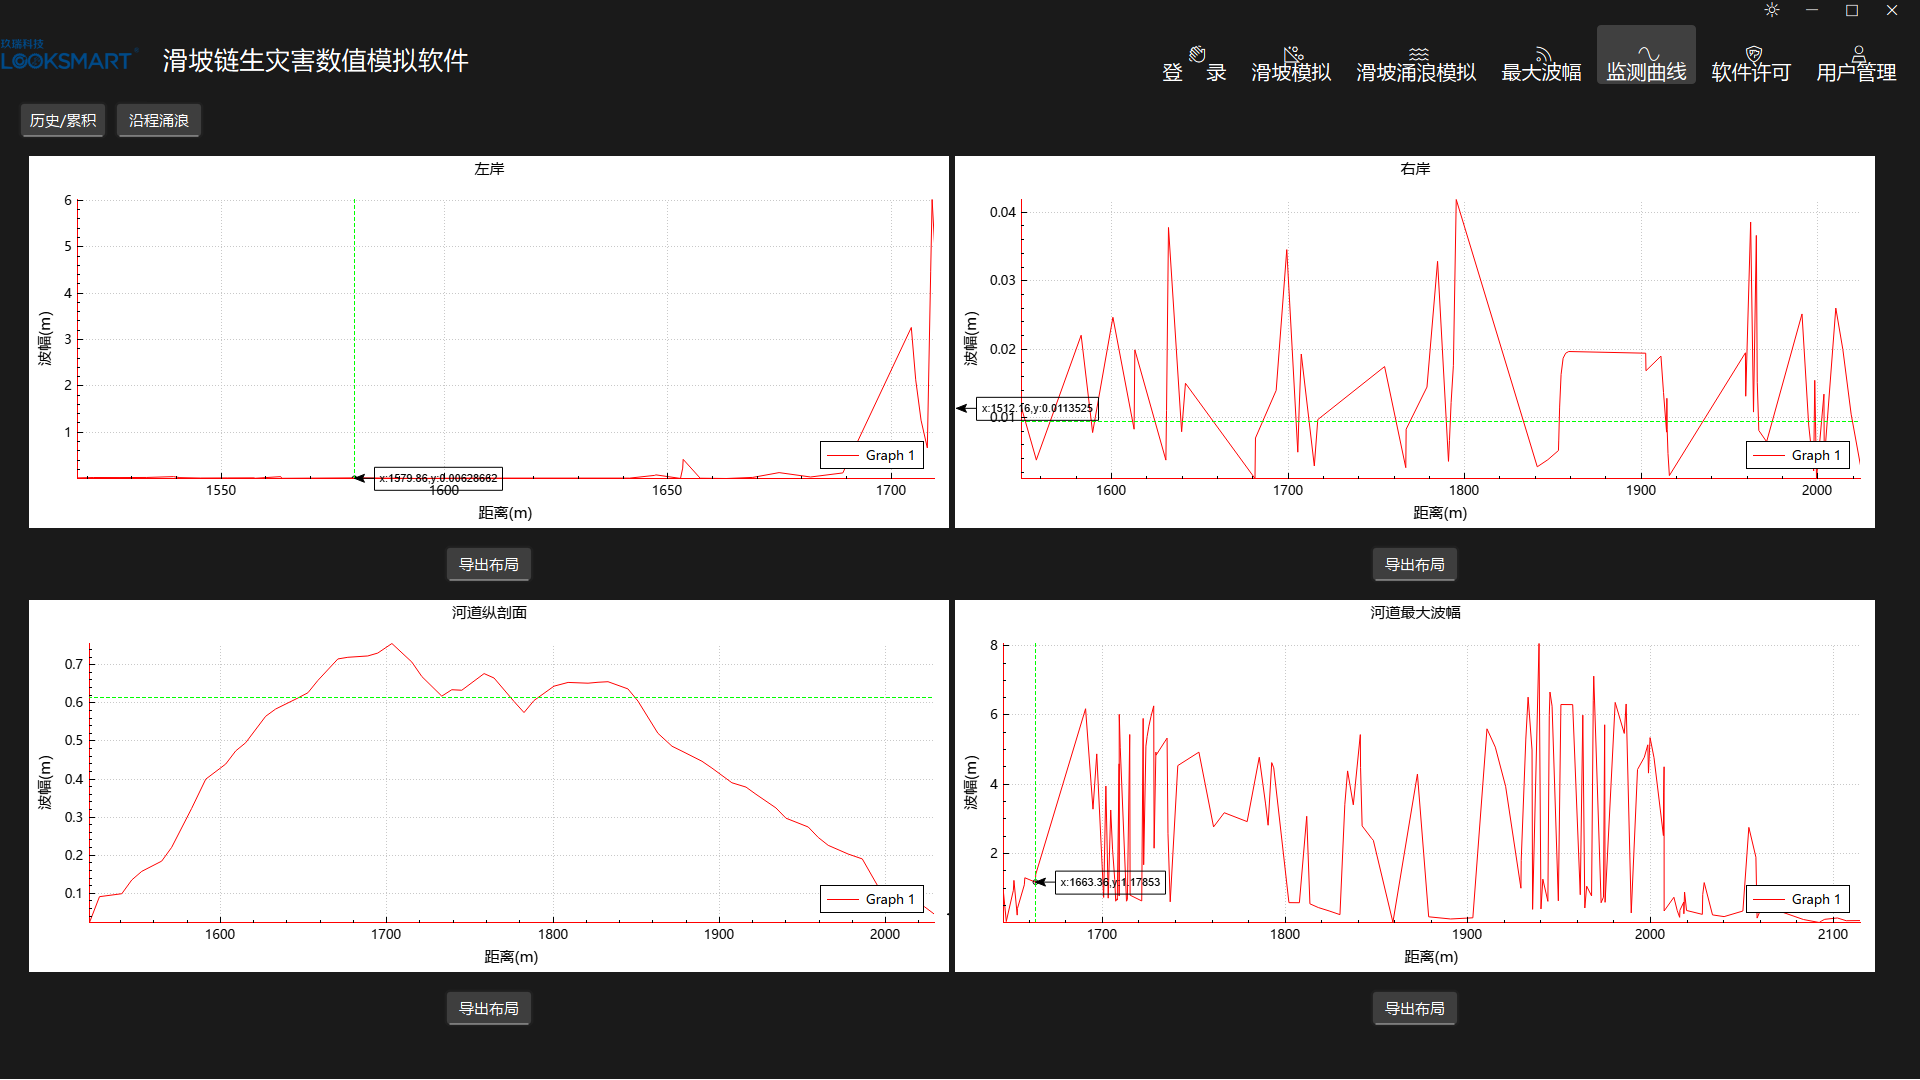Open 滑坡模拟 landslide simulation
This screenshot has height=1080, width=1920.
click(x=1291, y=64)
